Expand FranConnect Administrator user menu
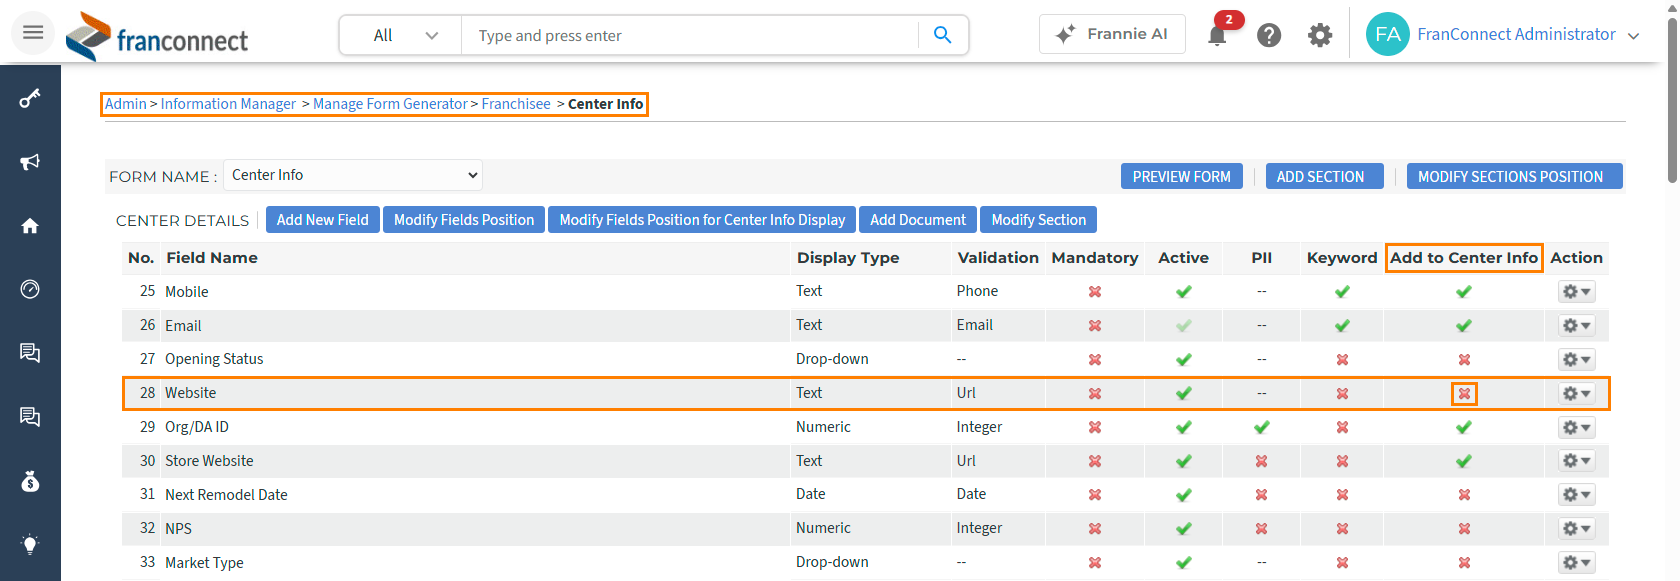The width and height of the screenshot is (1680, 581). [1527, 34]
